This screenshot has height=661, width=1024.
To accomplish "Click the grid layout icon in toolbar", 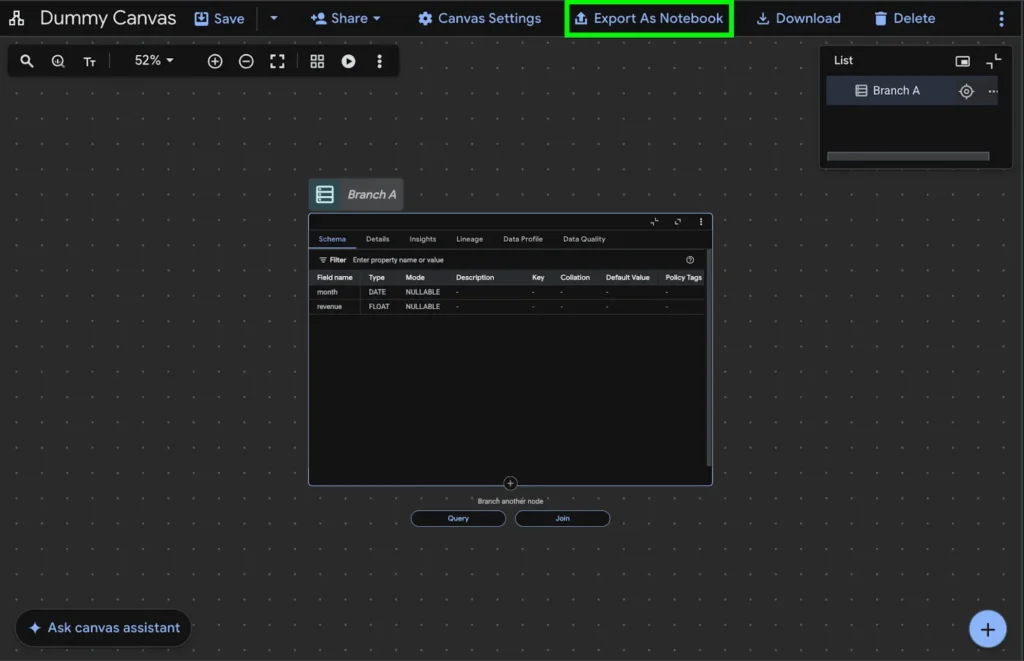I will point(317,61).
